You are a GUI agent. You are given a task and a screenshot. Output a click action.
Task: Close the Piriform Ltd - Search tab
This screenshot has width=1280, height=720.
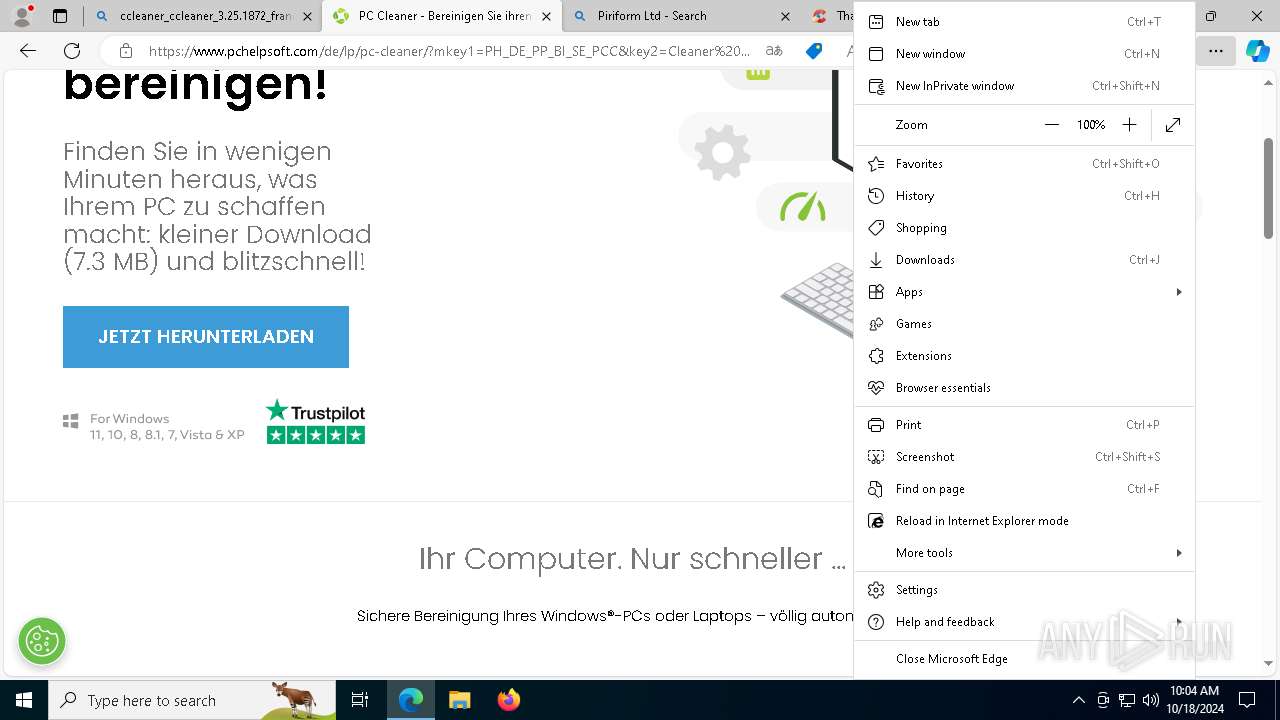click(785, 16)
